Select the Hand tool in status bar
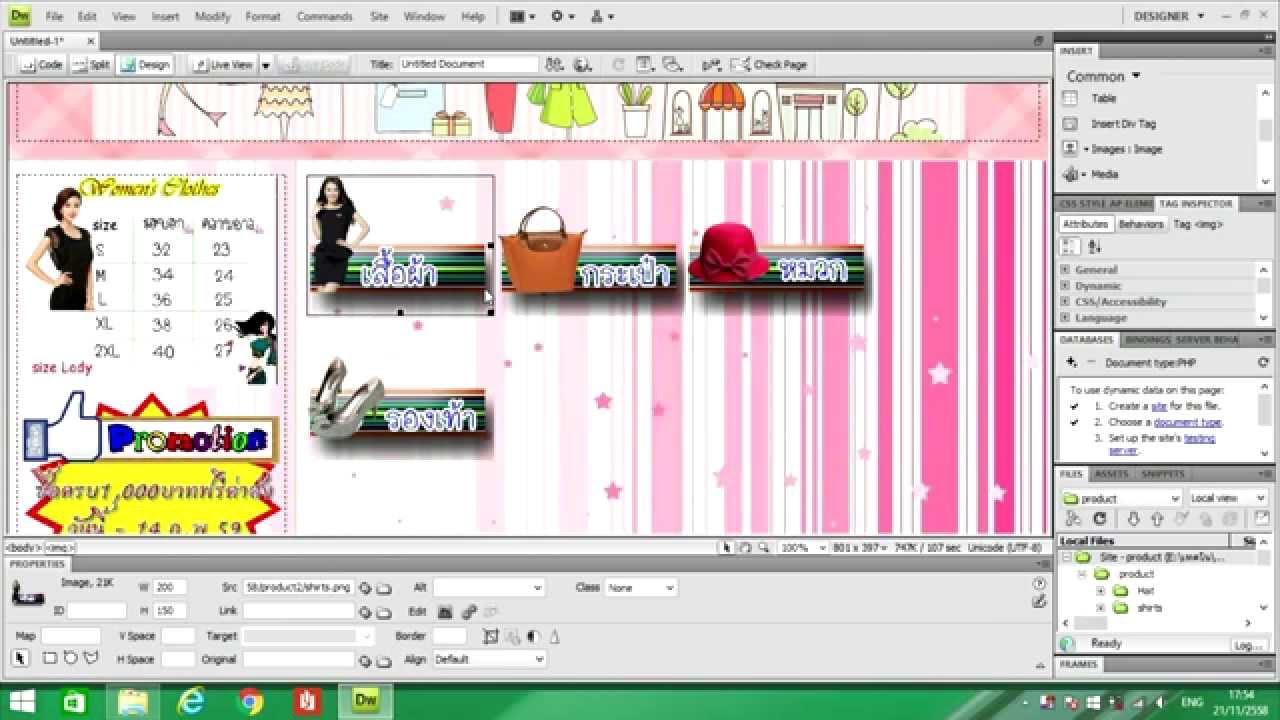 (746, 548)
